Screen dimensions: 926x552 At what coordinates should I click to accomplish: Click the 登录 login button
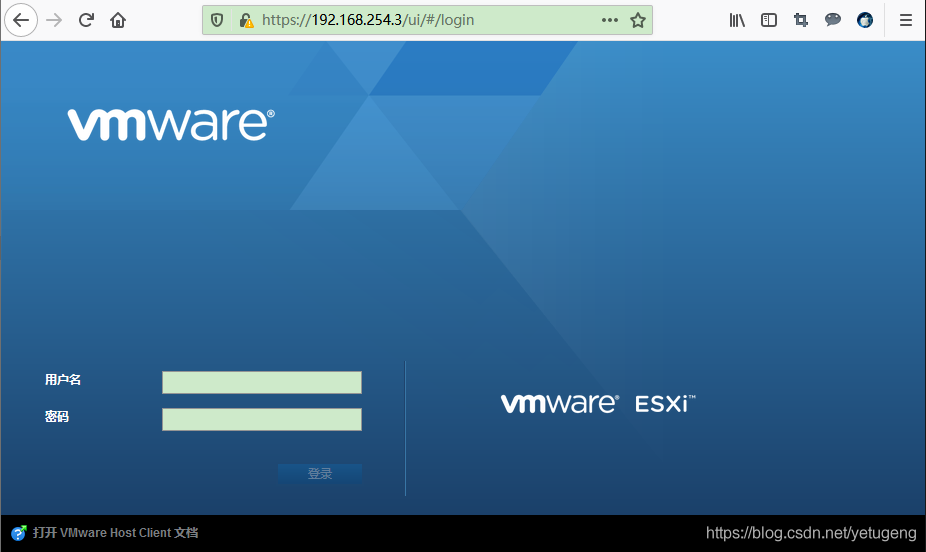pos(320,473)
